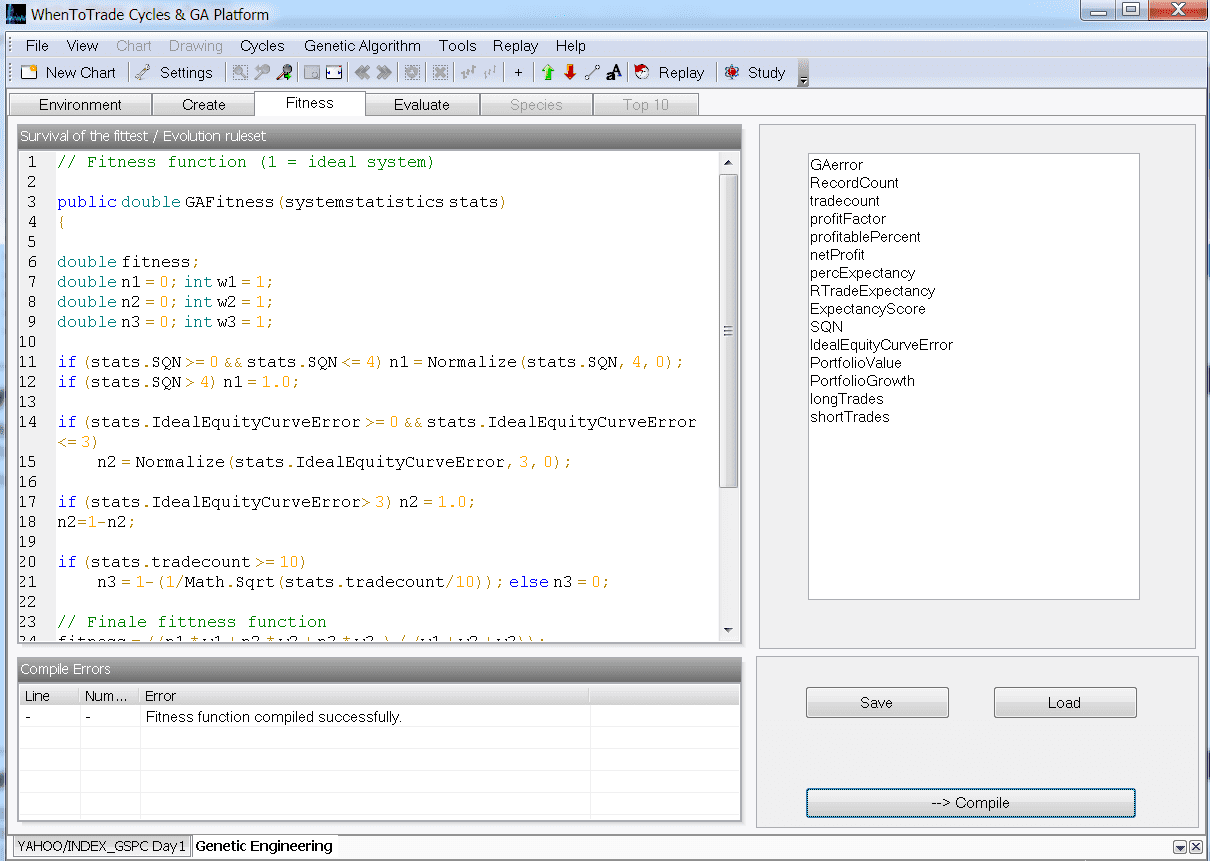Click the Study toolbar button
1210x861 pixels.
pyautogui.click(x=755, y=72)
